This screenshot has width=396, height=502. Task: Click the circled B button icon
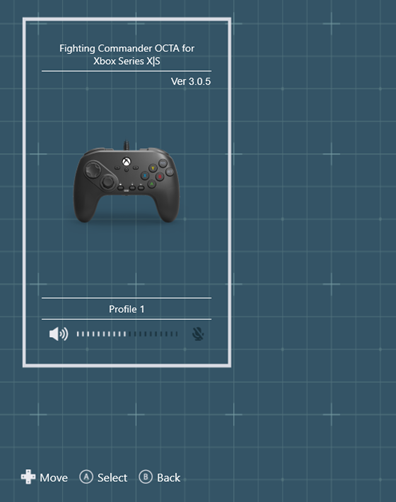point(145,477)
